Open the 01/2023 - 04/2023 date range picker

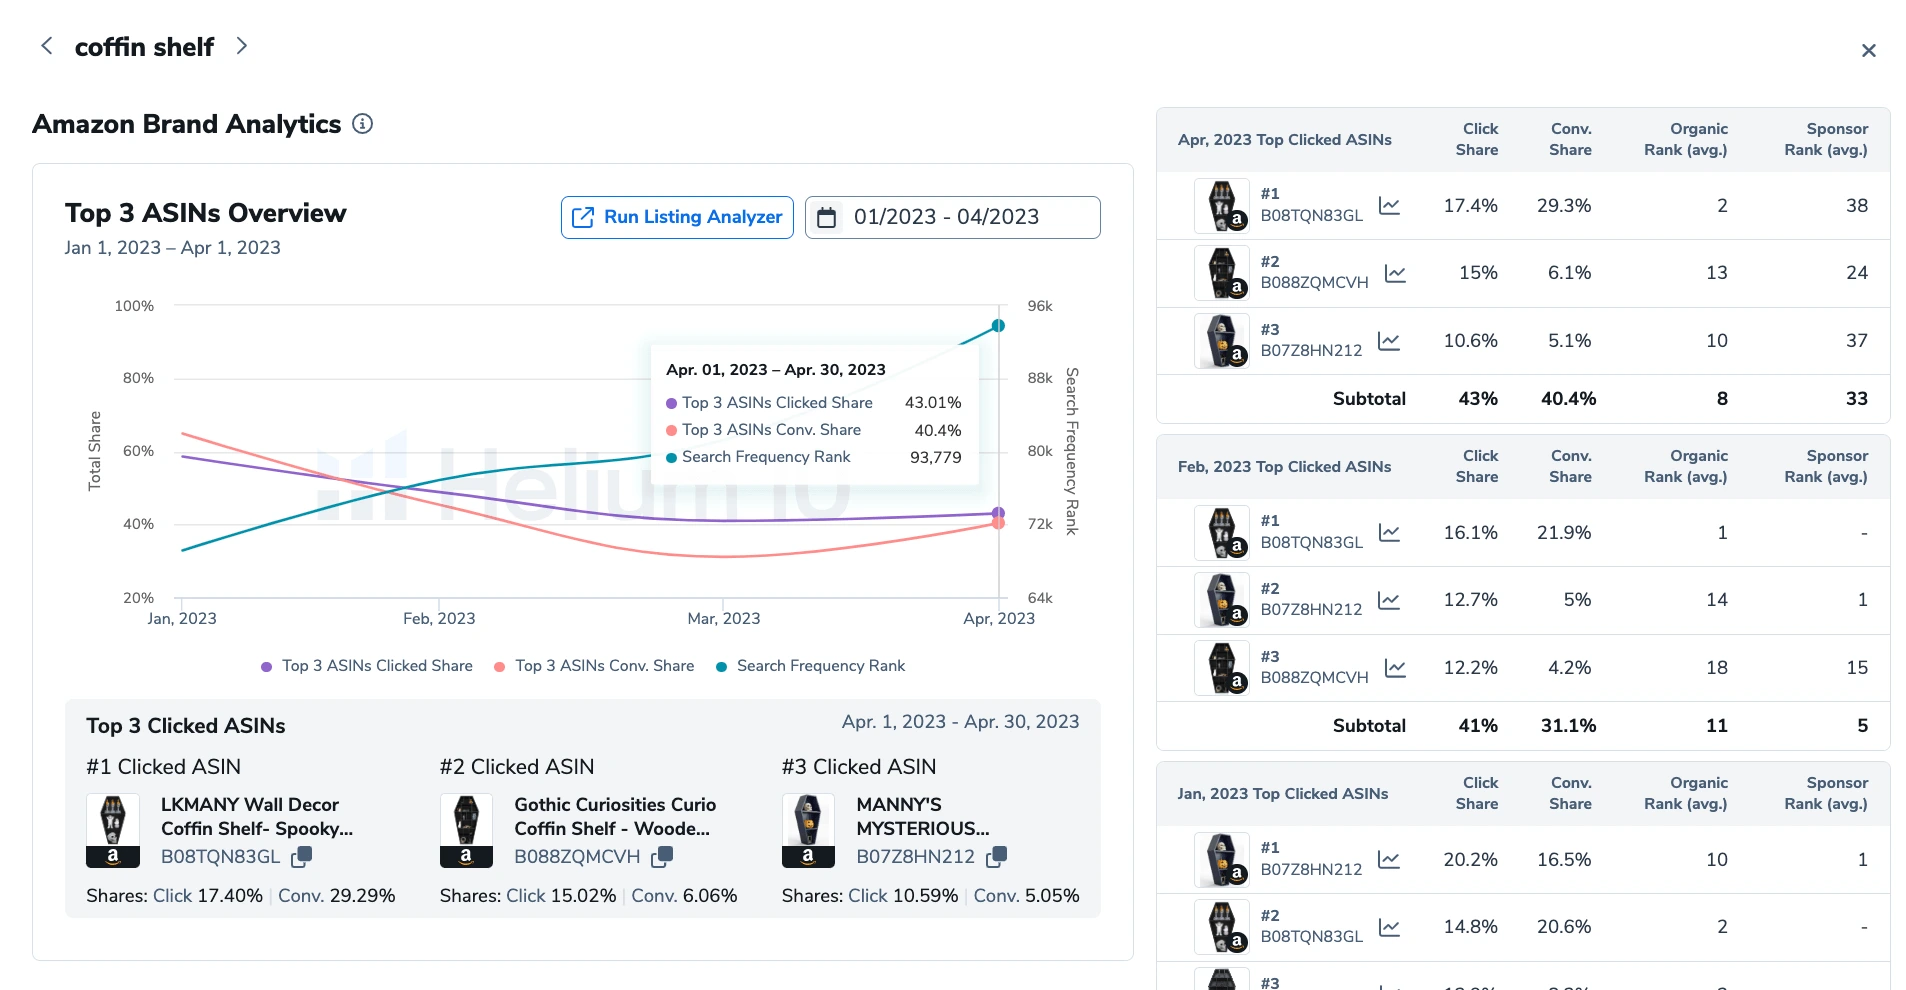(x=952, y=217)
